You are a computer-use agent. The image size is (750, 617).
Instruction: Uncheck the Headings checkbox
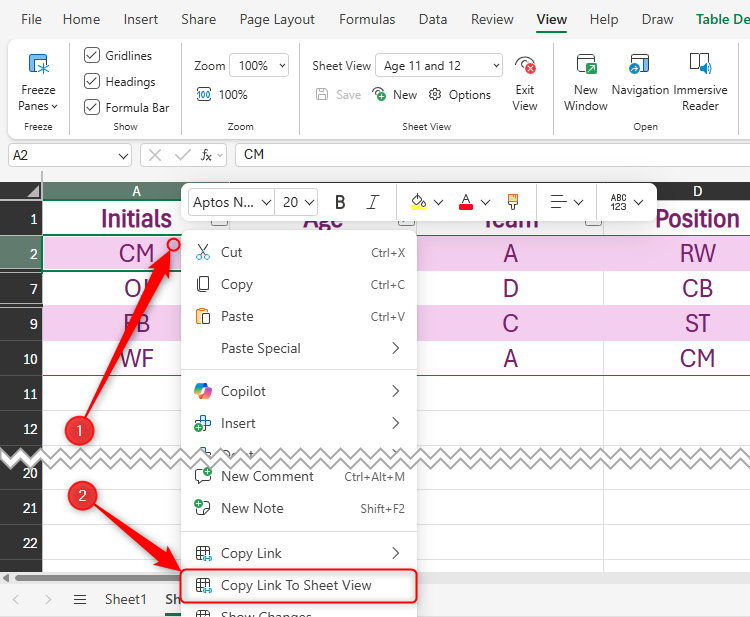tap(92, 81)
